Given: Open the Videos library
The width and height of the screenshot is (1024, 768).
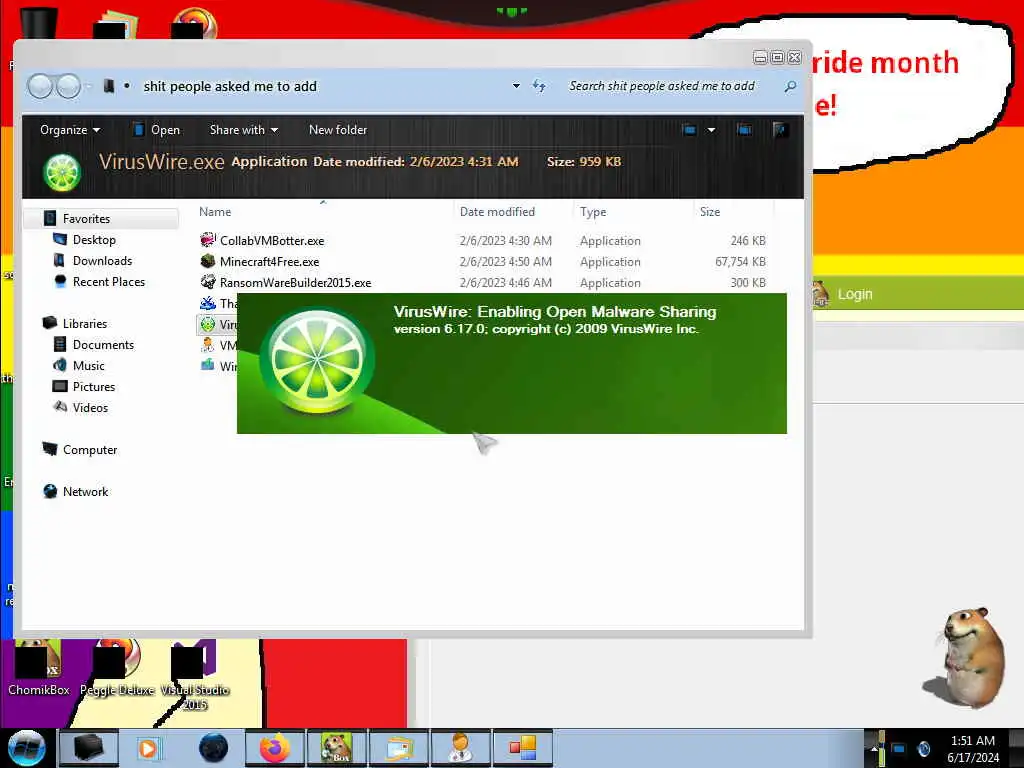Looking at the screenshot, I should [90, 408].
